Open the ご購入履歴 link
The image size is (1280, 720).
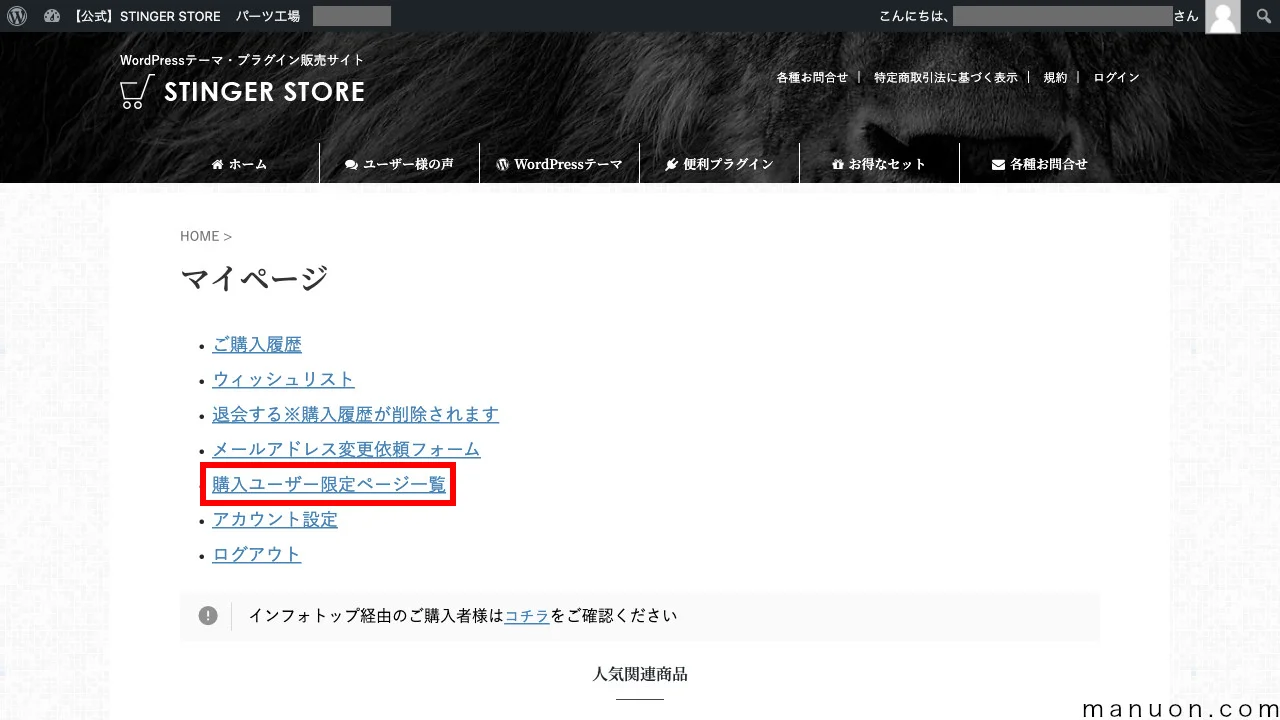tap(257, 344)
